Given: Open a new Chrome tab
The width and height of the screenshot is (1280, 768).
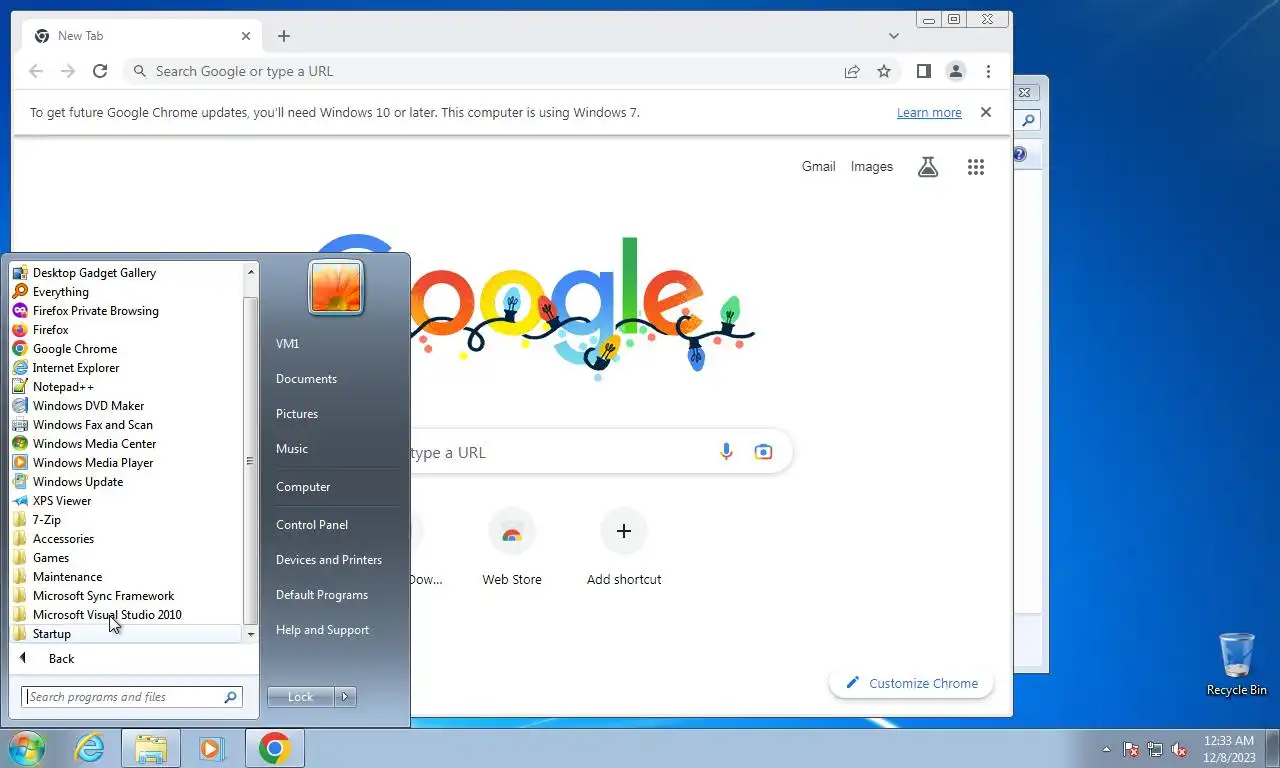Looking at the screenshot, I should pyautogui.click(x=284, y=36).
